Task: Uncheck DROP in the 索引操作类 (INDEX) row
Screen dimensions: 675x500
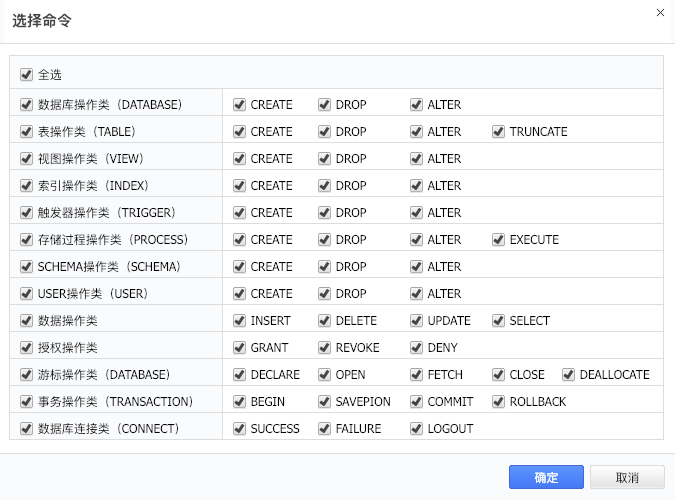Action: (x=325, y=185)
